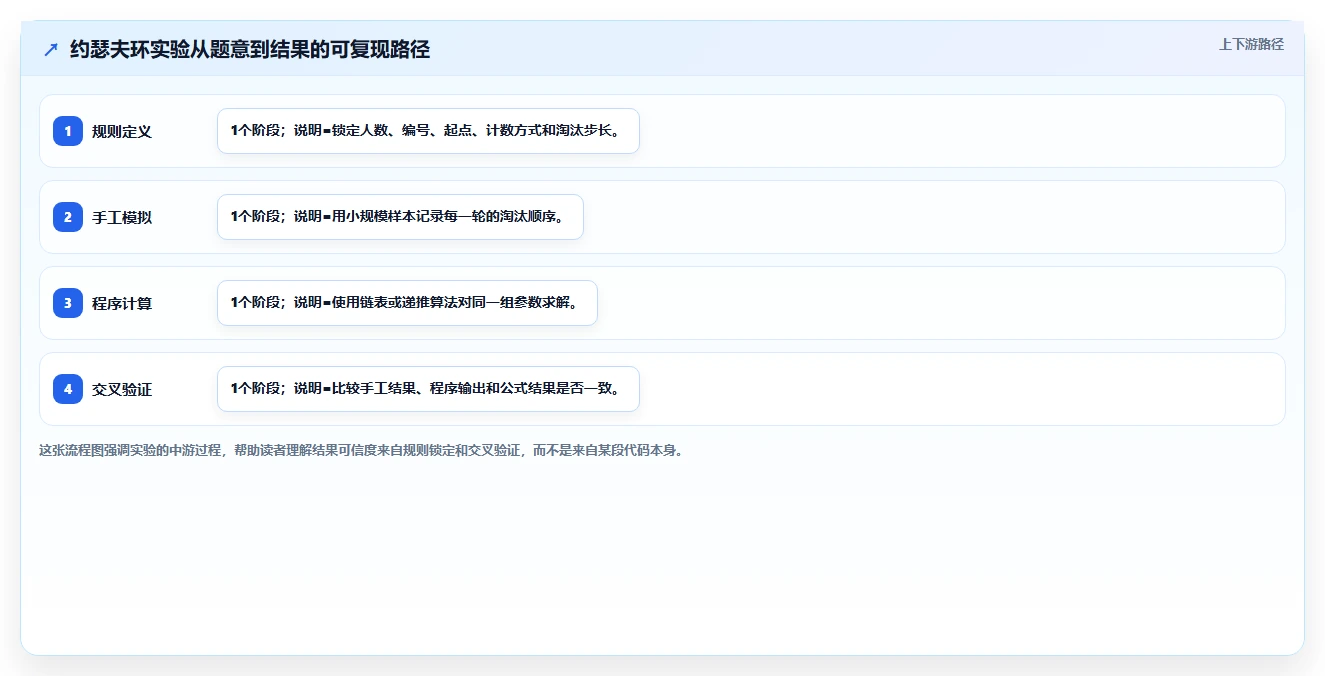Click the 程序计算 step label
Screen dimensions: 1325x676
(122, 303)
